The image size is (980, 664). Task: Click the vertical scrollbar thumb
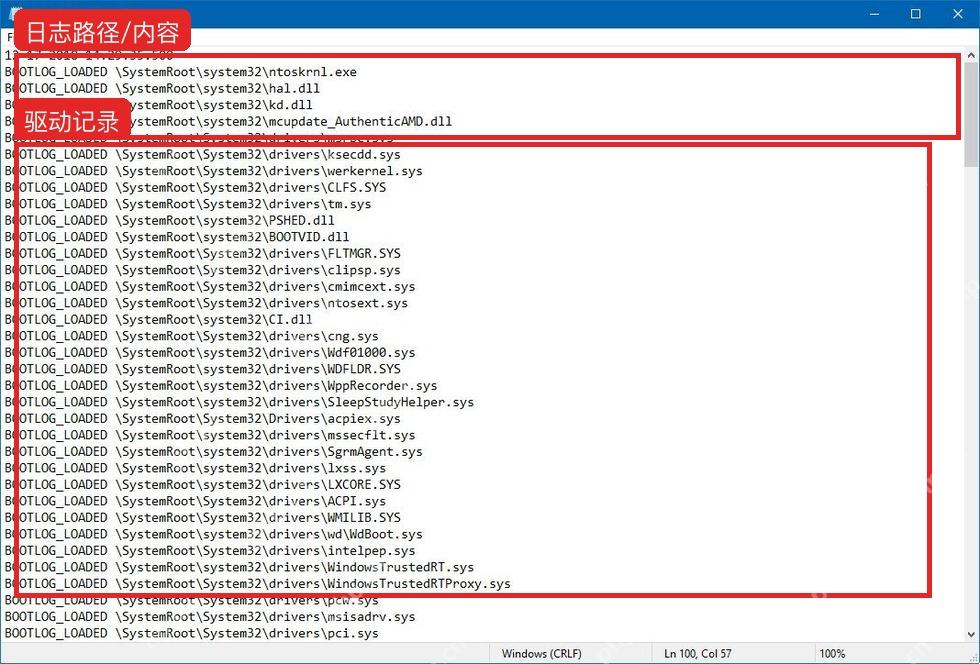point(971,114)
